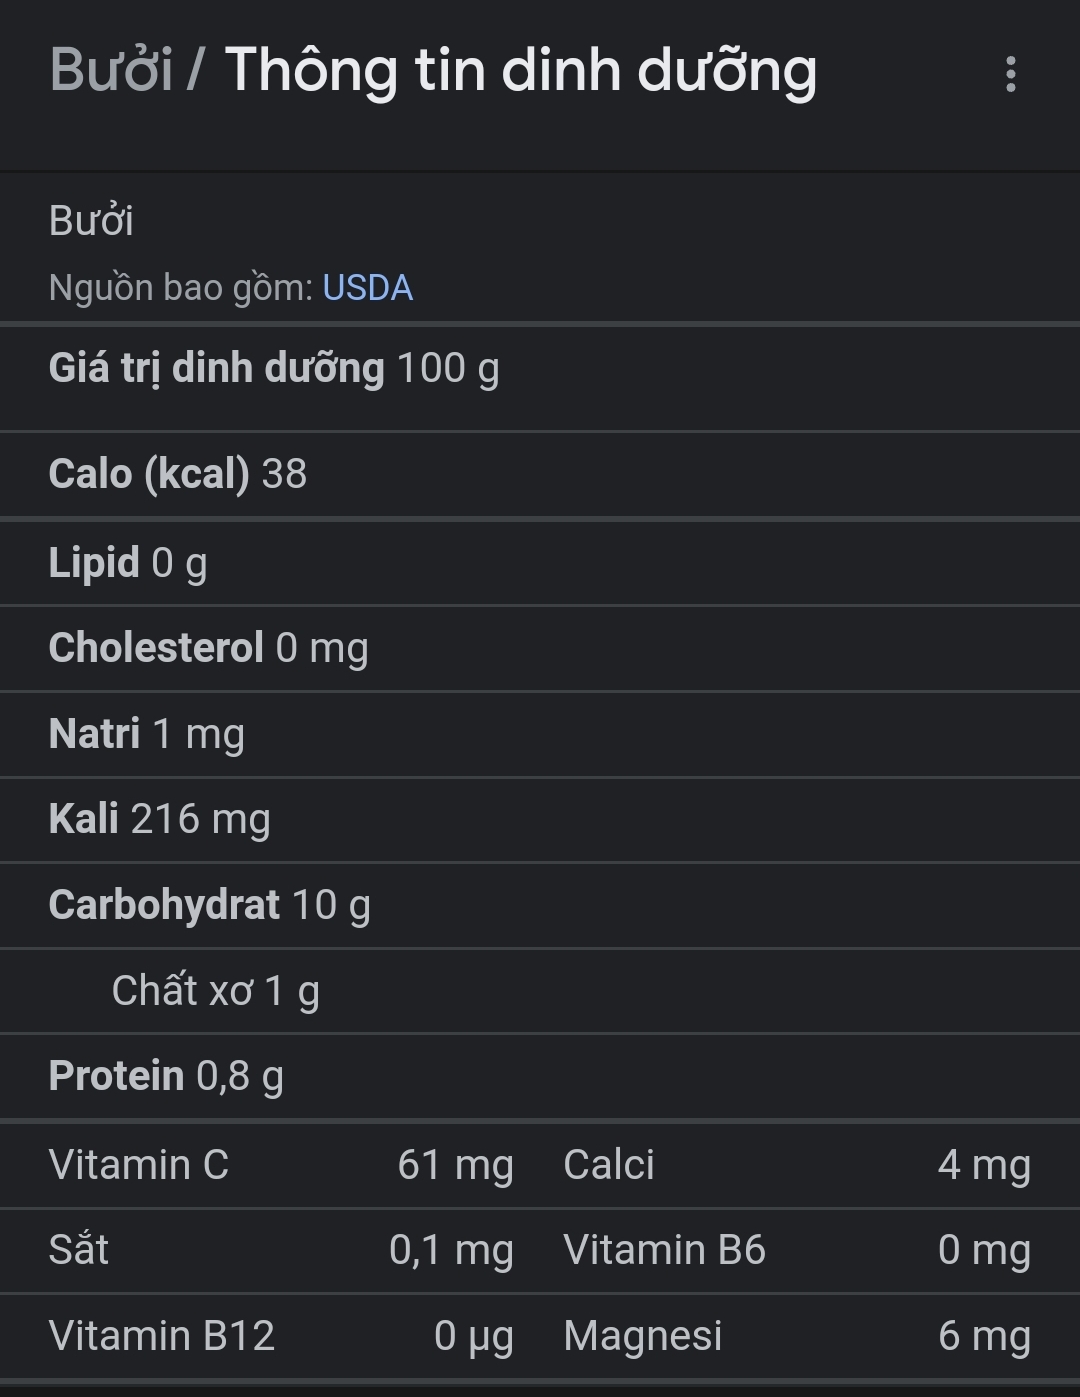Open the USDA source link
The width and height of the screenshot is (1080, 1397).
coord(367,288)
